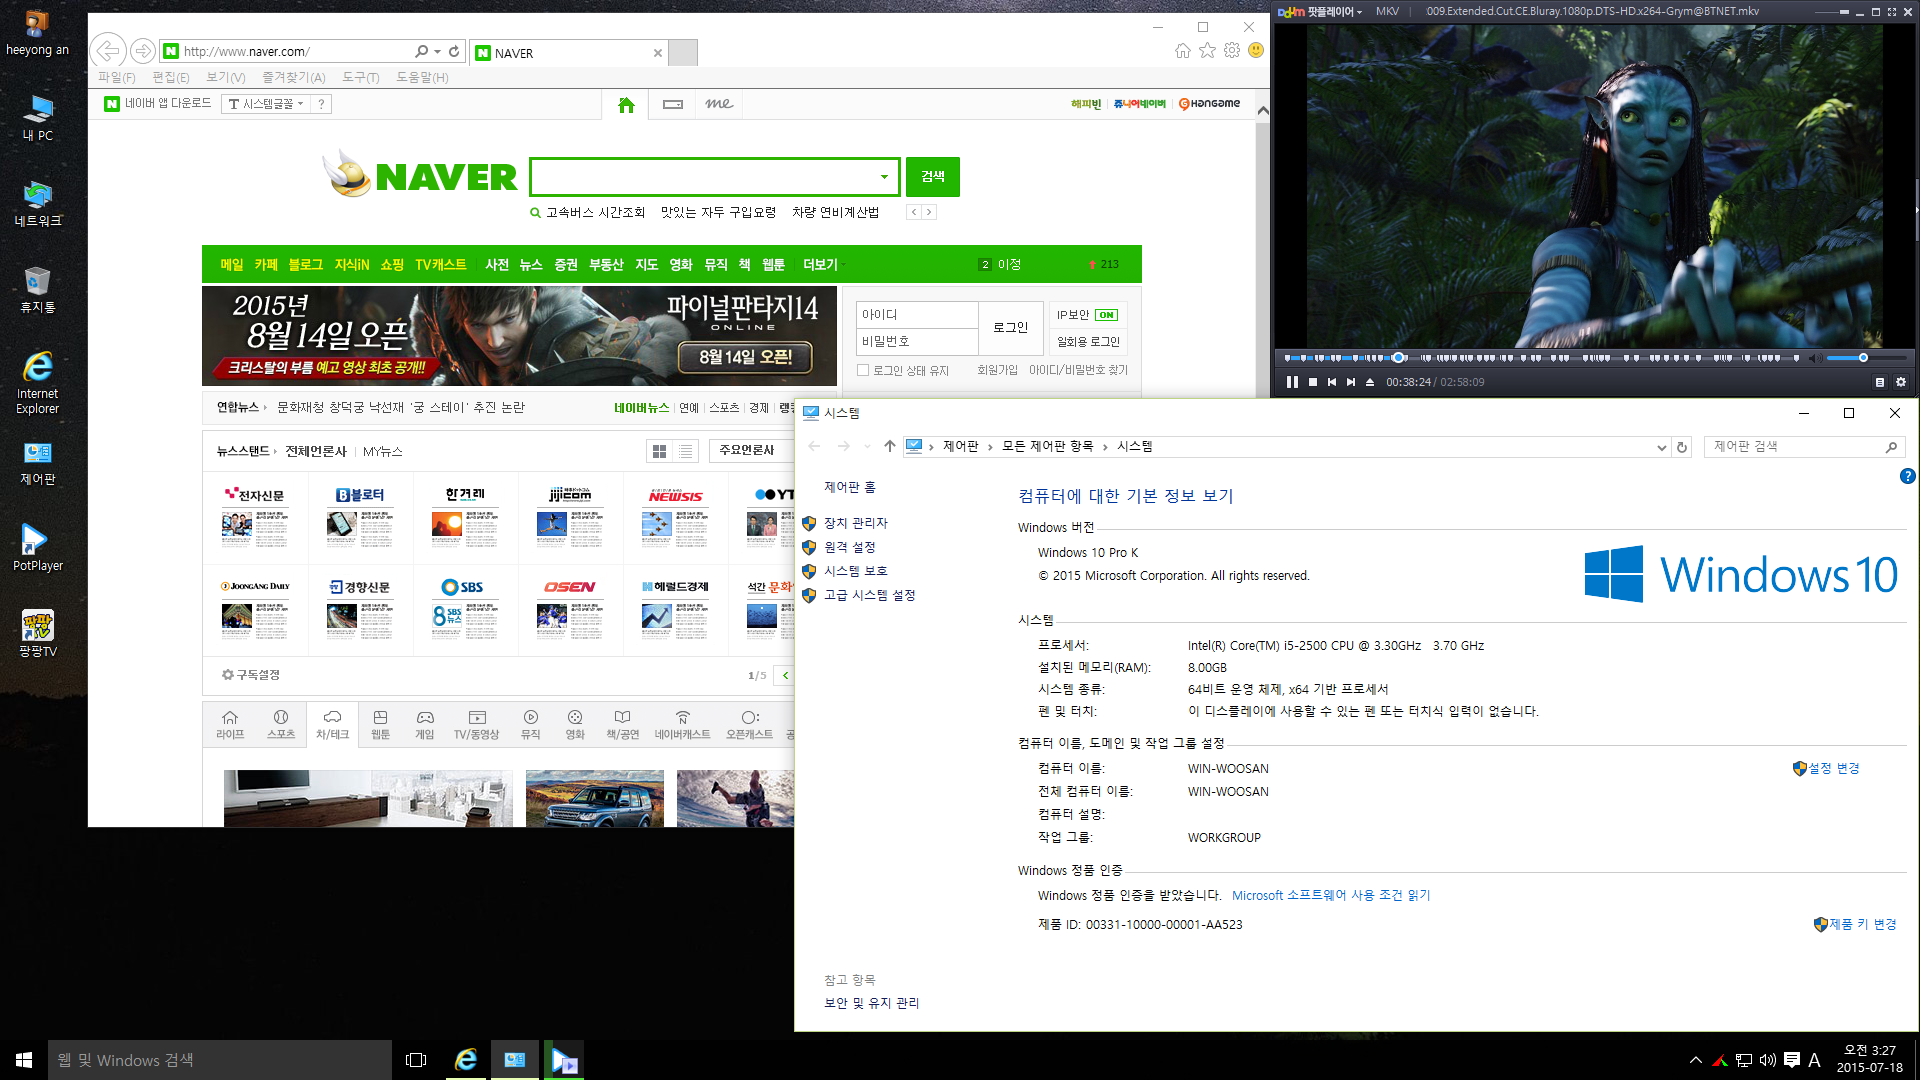The image size is (1920, 1080).
Task: Click PotPlayer seek bar position handle
Action: pyautogui.click(x=1398, y=358)
